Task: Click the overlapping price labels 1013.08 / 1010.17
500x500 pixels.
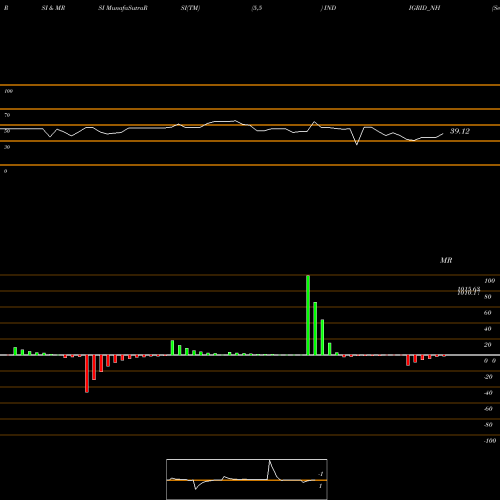Action: pos(469,291)
